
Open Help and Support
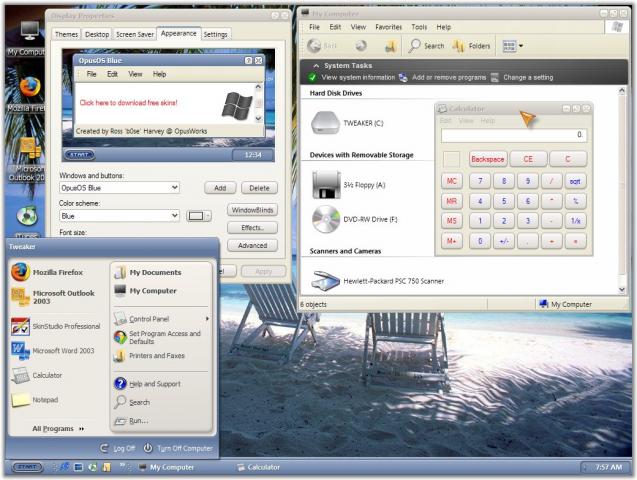148,383
